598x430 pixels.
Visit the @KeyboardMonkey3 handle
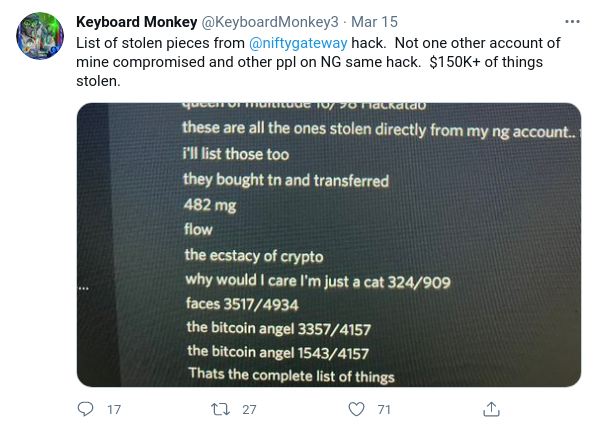[x=270, y=22]
